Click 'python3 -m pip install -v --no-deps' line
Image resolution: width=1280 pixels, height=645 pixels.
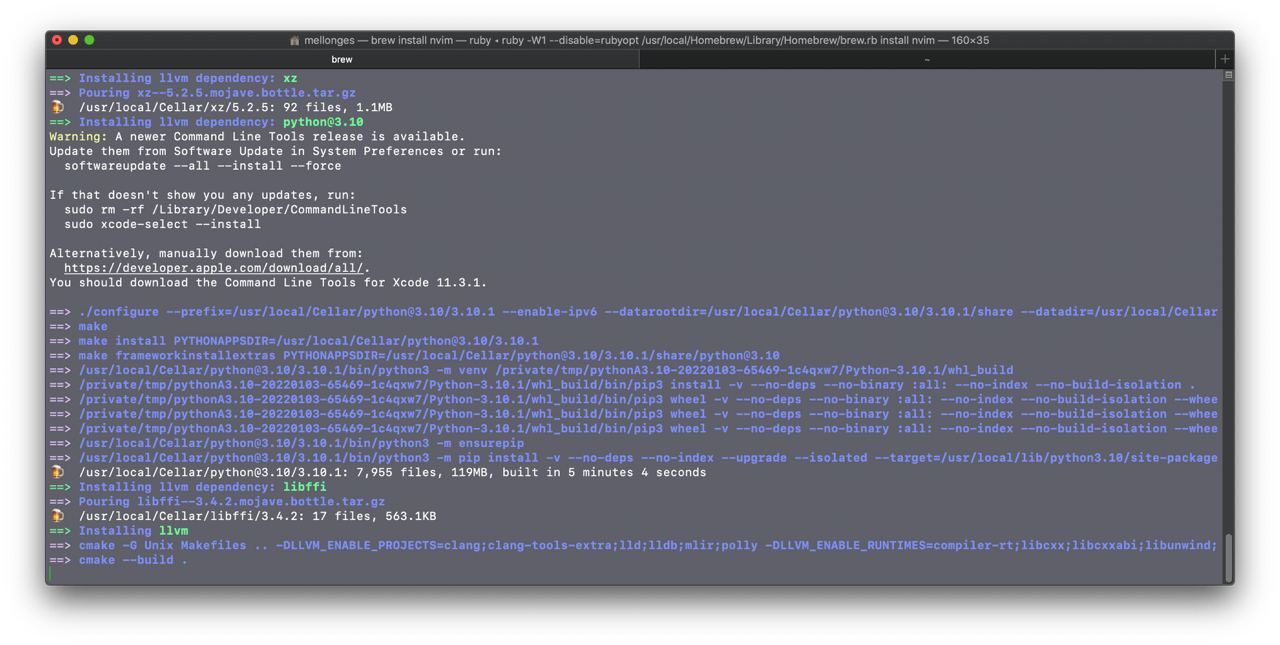tap(648, 458)
